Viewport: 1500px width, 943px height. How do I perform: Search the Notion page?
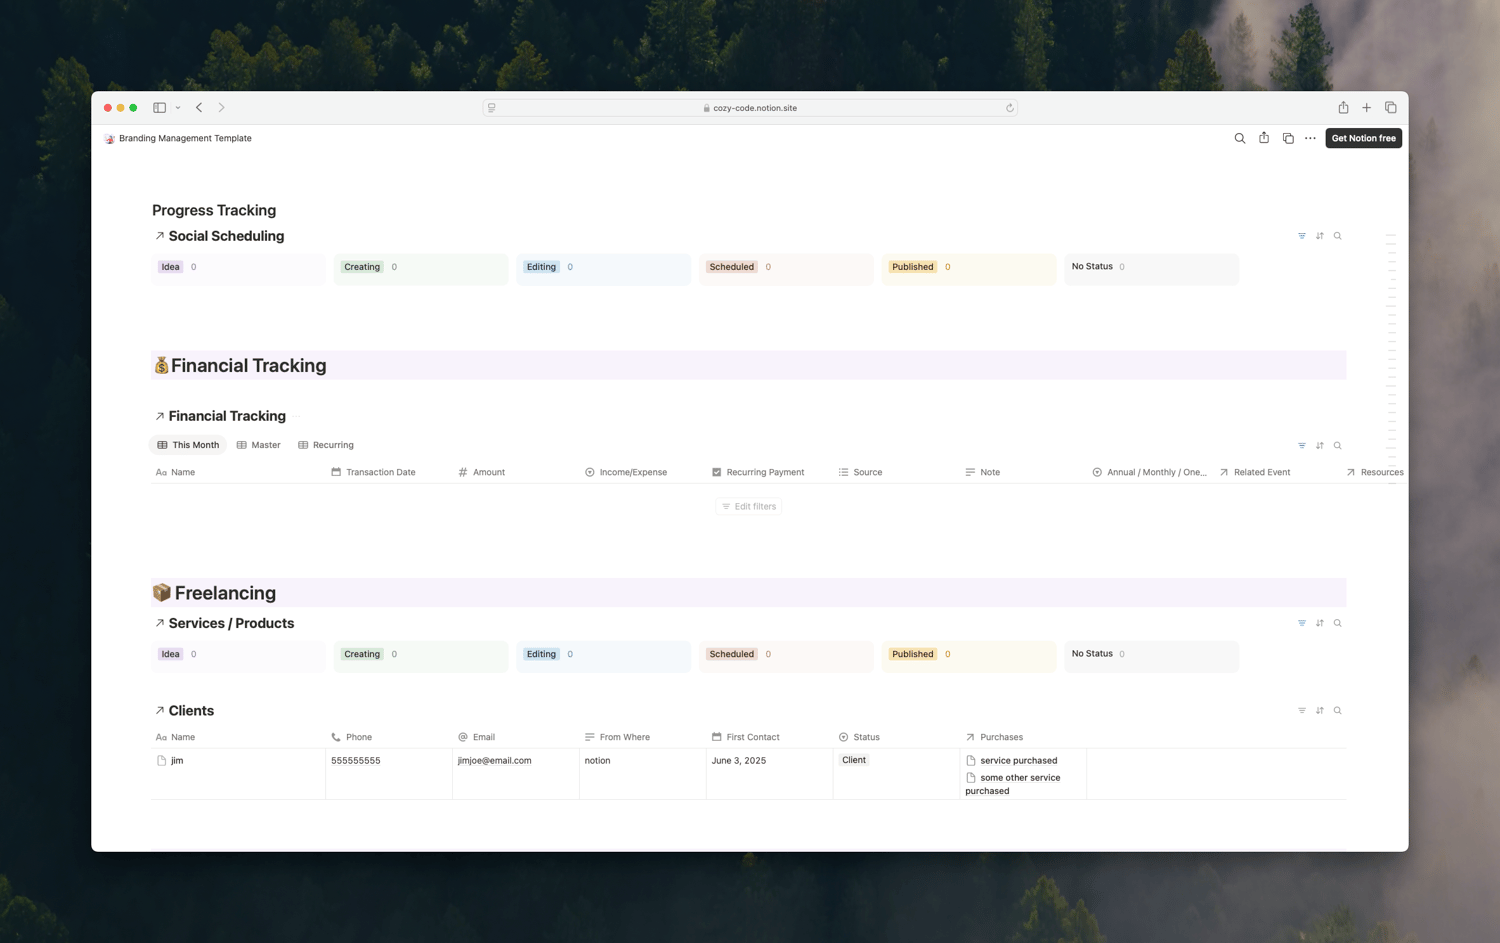click(1240, 138)
